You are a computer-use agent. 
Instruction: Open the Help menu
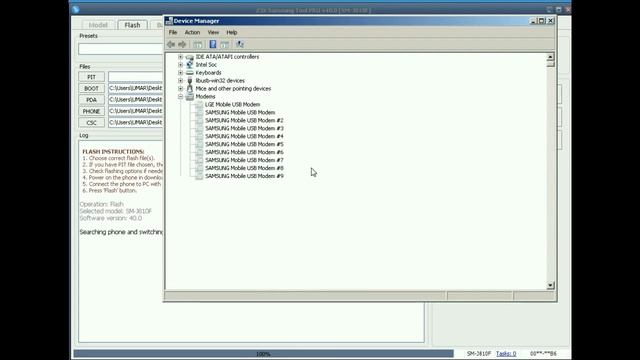point(232,32)
